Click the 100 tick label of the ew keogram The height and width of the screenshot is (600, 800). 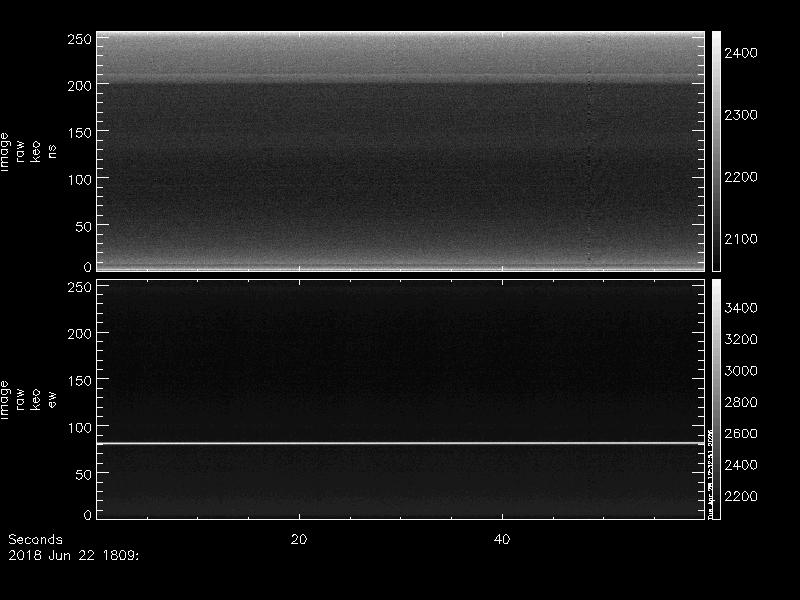pyautogui.click(x=79, y=428)
